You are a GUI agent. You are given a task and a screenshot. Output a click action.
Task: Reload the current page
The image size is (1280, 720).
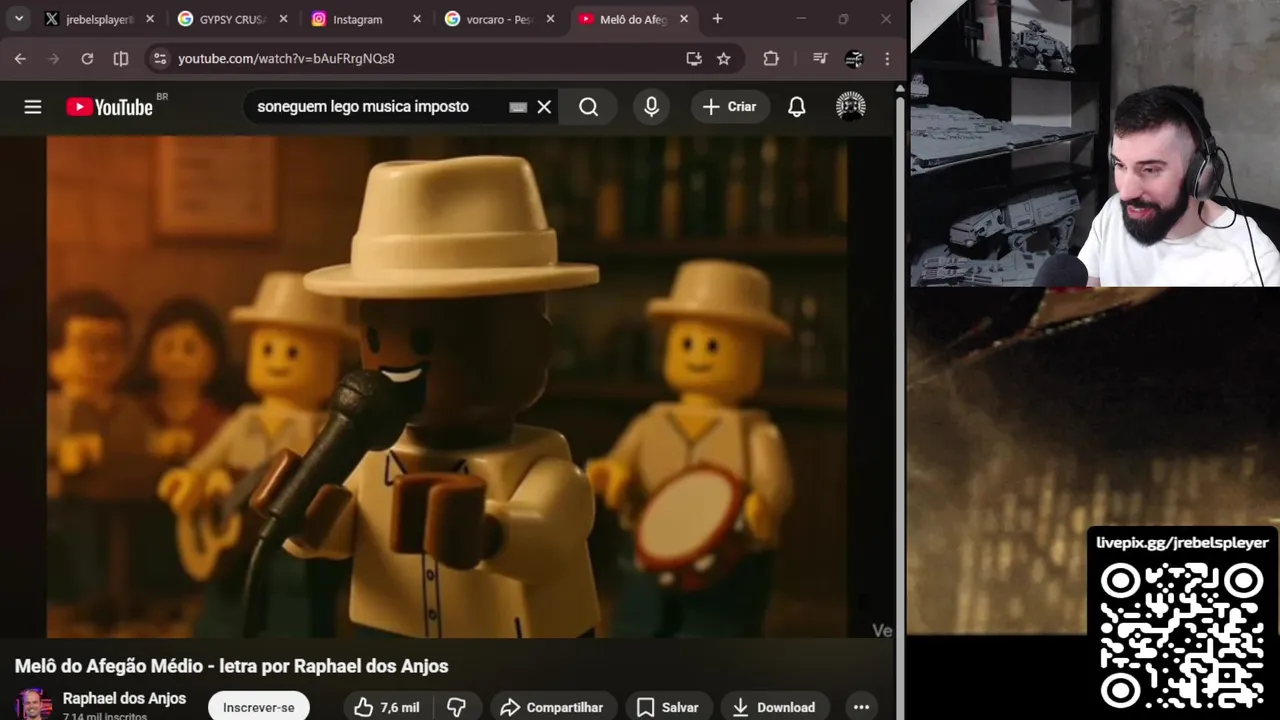(x=87, y=59)
